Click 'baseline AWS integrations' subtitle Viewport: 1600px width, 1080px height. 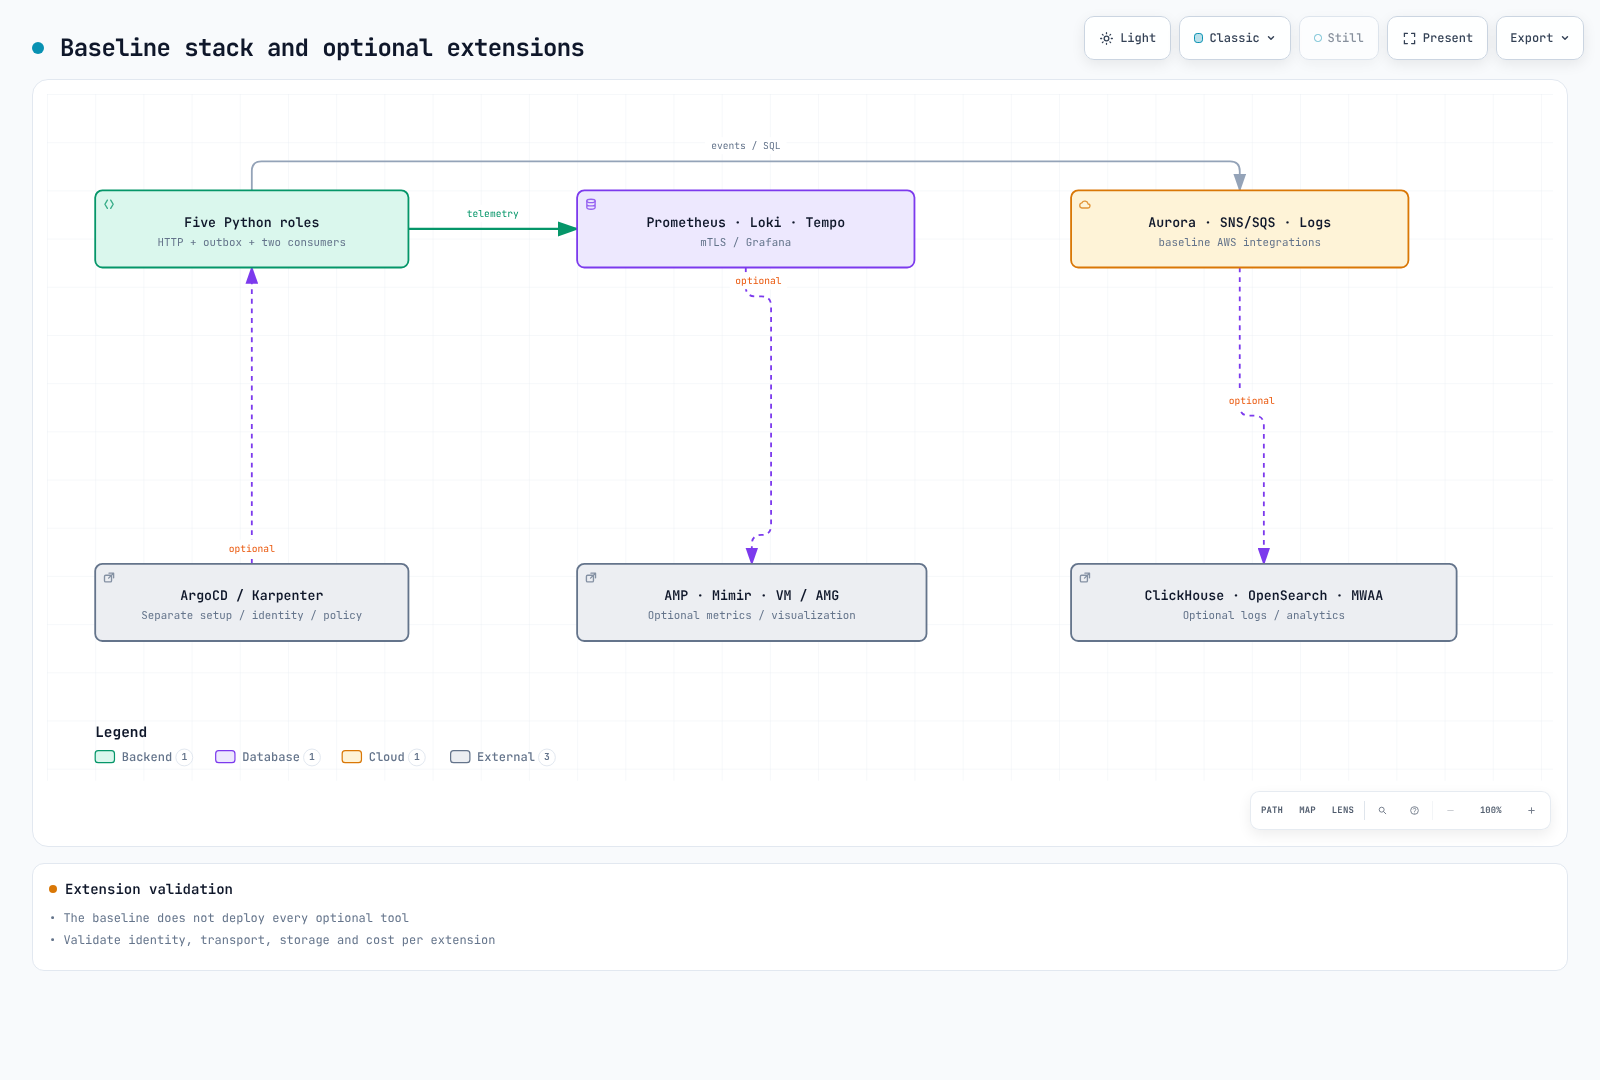[1240, 243]
